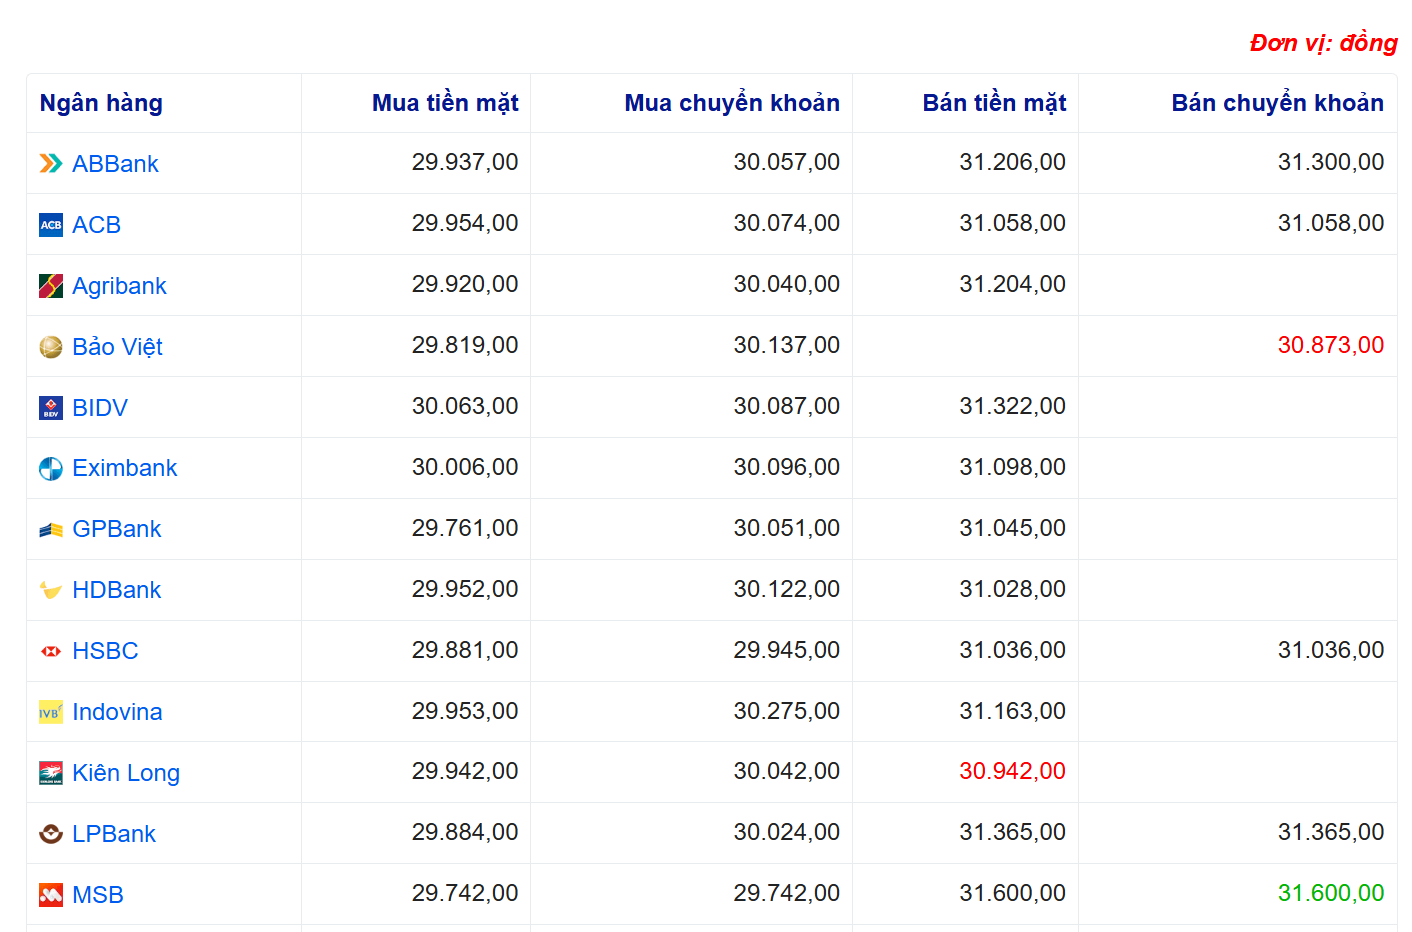Open the Indovina bank link

click(117, 712)
